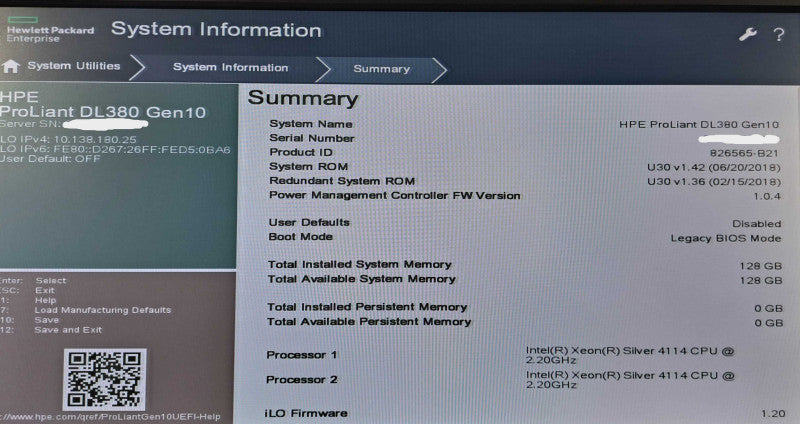
Task: Select the QR code image
Action: coord(105,379)
